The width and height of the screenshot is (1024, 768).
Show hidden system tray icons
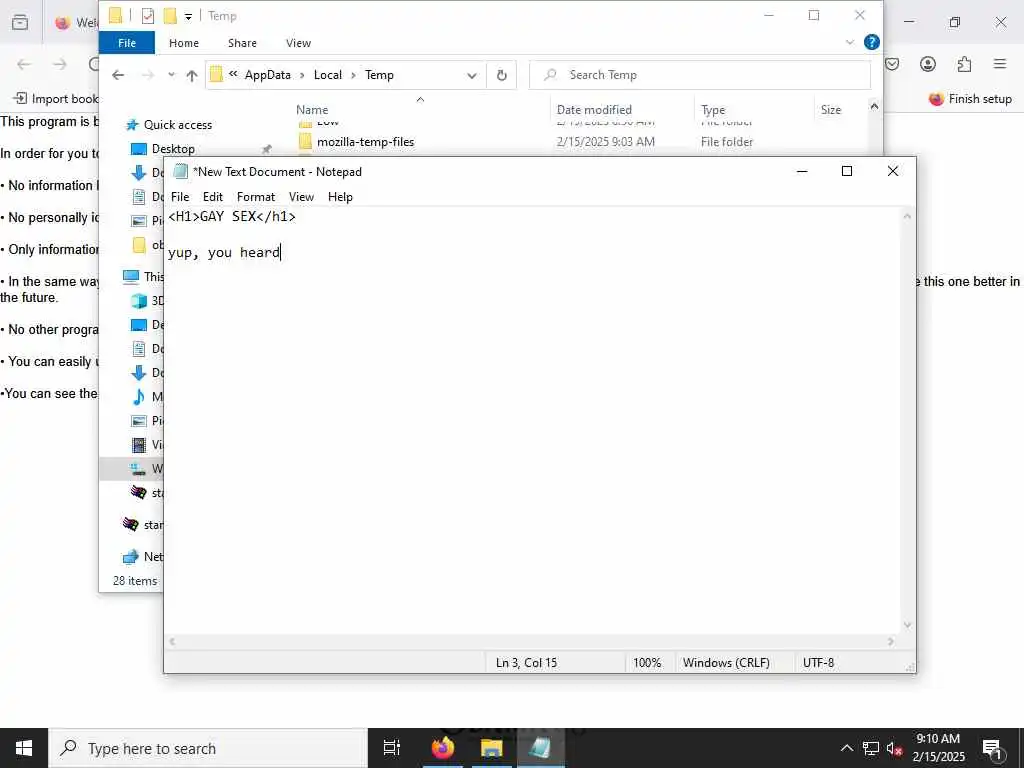pyautogui.click(x=846, y=748)
